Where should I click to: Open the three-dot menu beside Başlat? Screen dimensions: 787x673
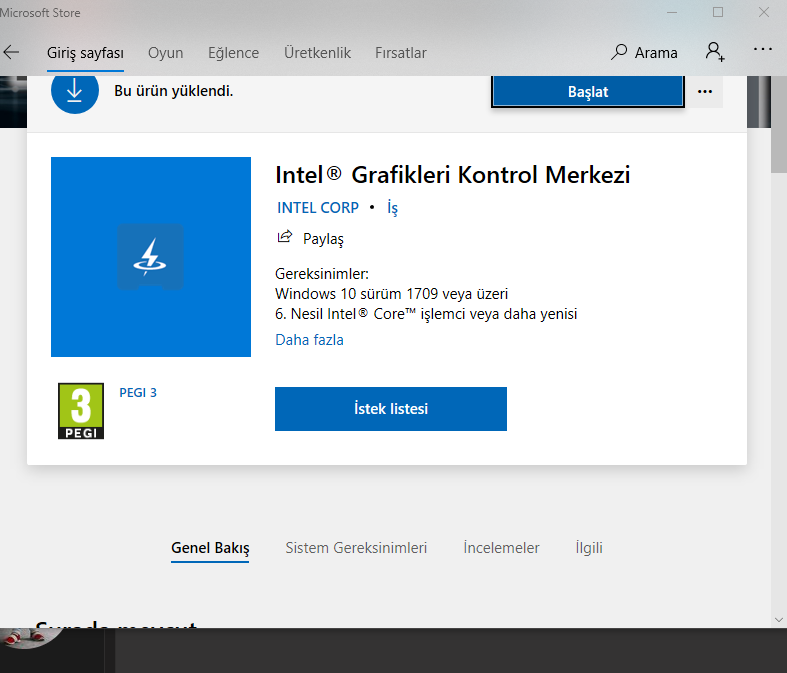[705, 91]
